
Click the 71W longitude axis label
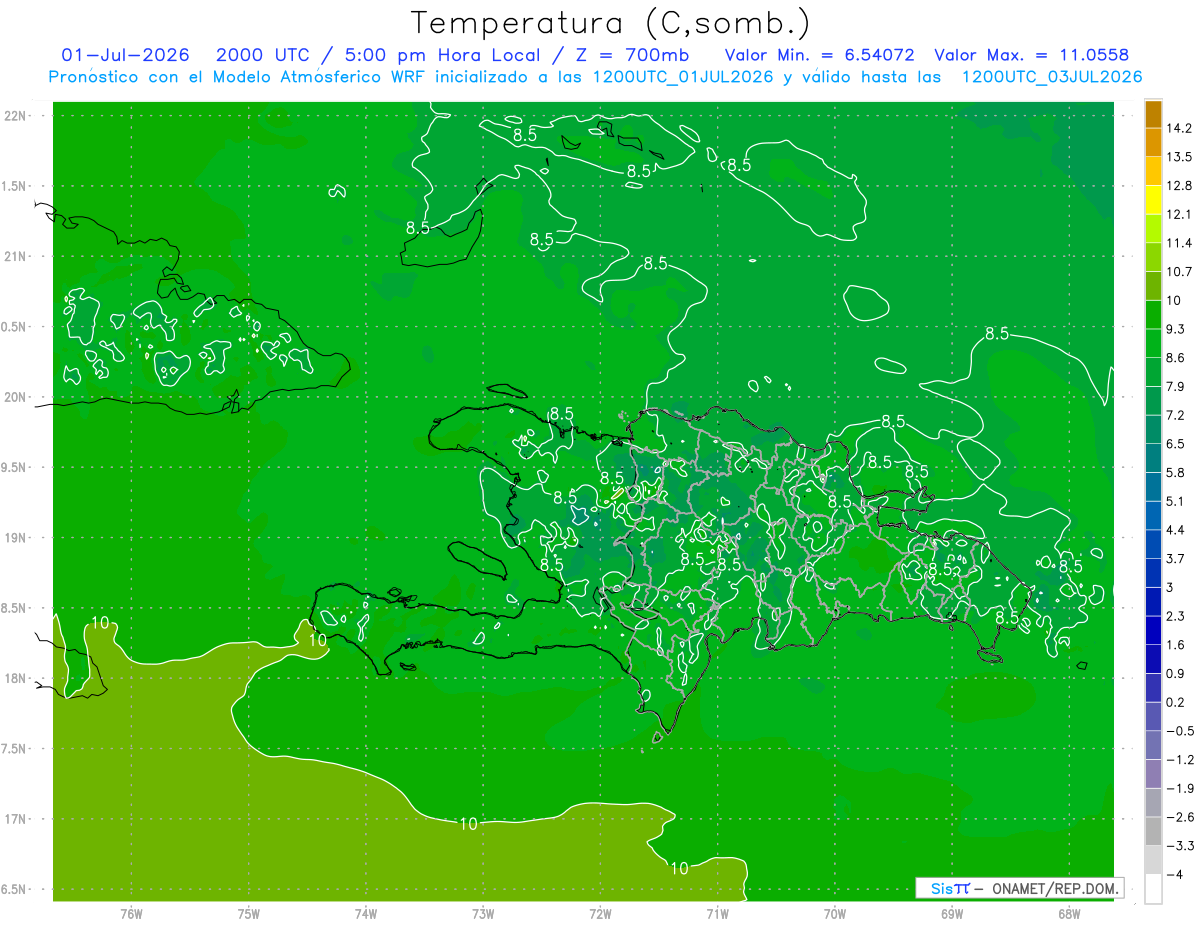point(717,913)
